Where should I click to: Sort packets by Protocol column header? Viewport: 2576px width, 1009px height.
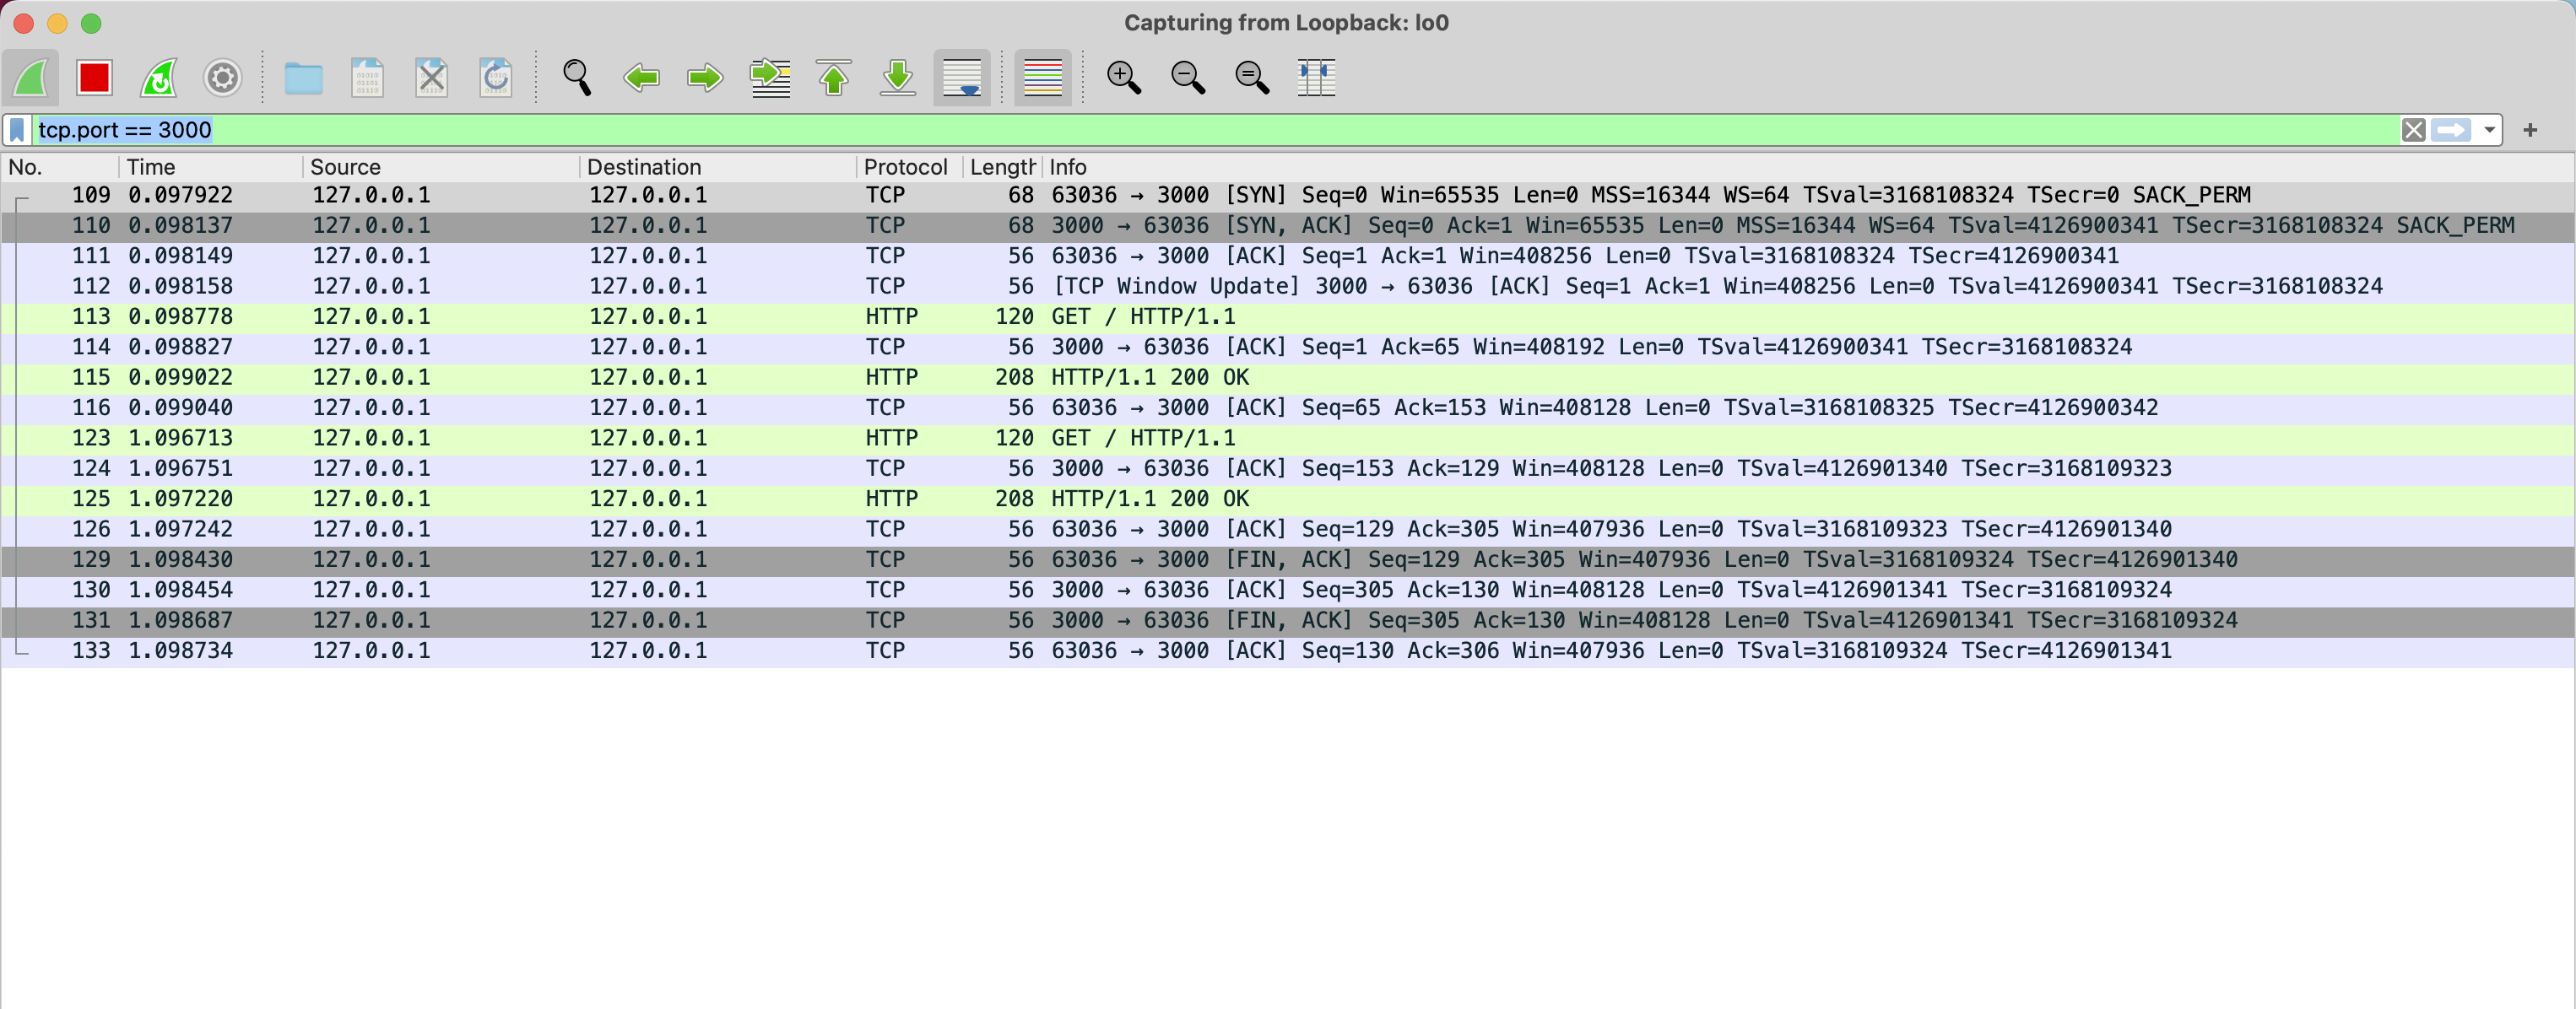[904, 167]
